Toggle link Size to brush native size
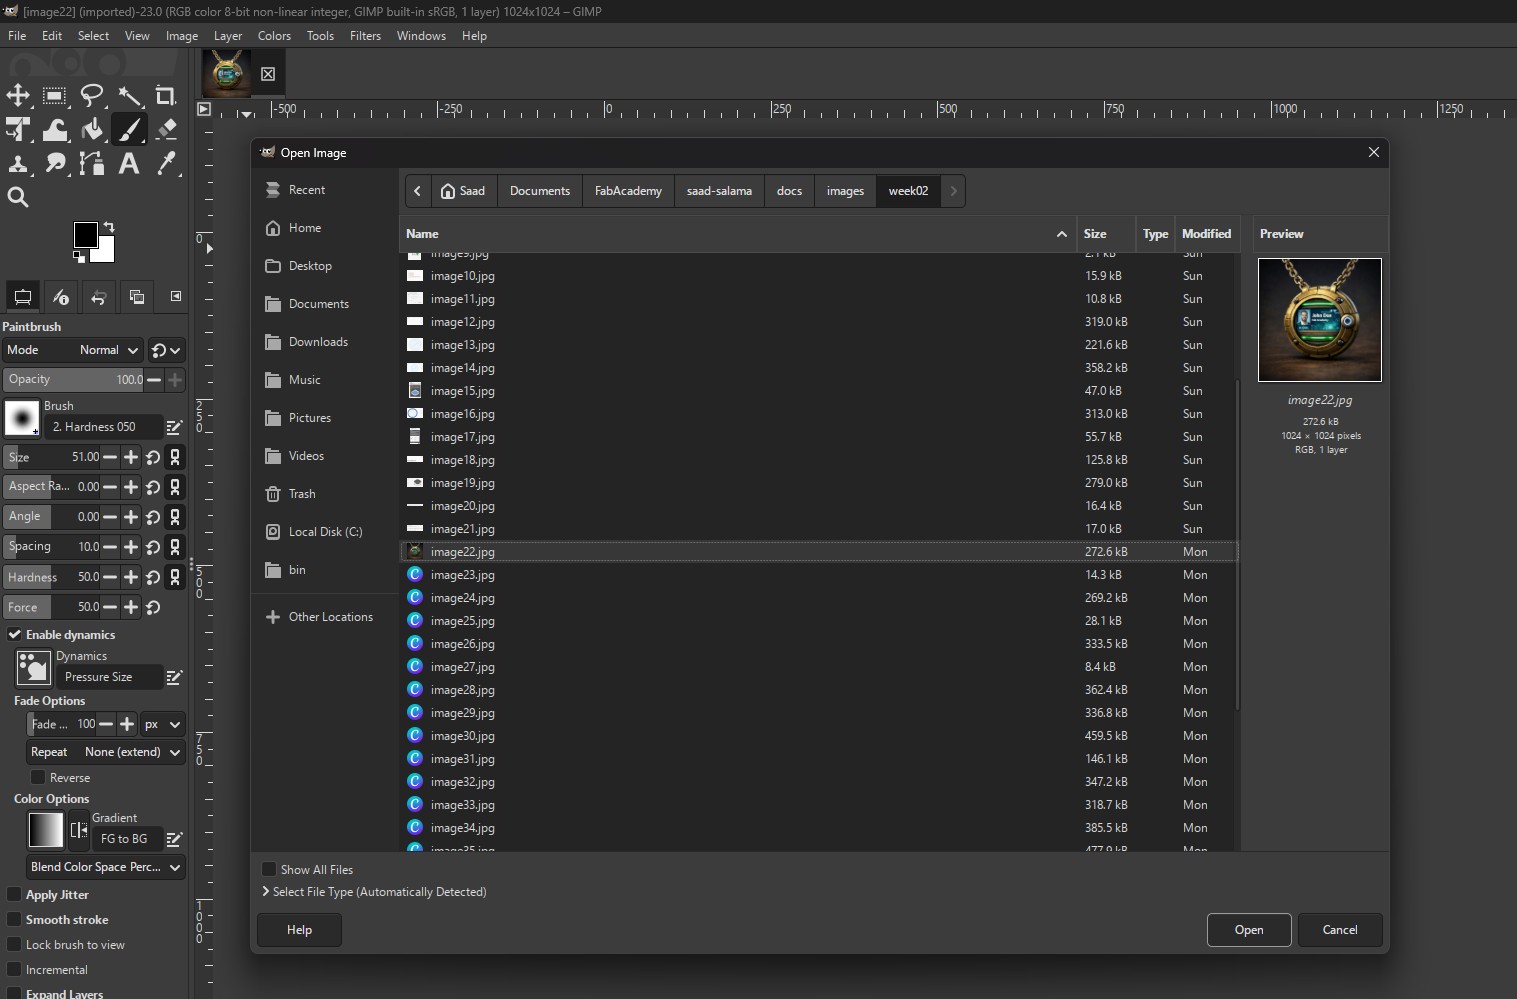The height and width of the screenshot is (999, 1517). (x=175, y=457)
